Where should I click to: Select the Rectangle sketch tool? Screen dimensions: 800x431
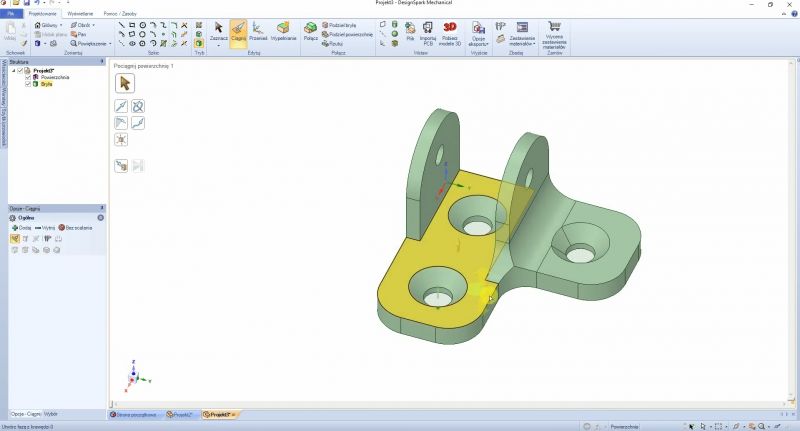tap(132, 25)
